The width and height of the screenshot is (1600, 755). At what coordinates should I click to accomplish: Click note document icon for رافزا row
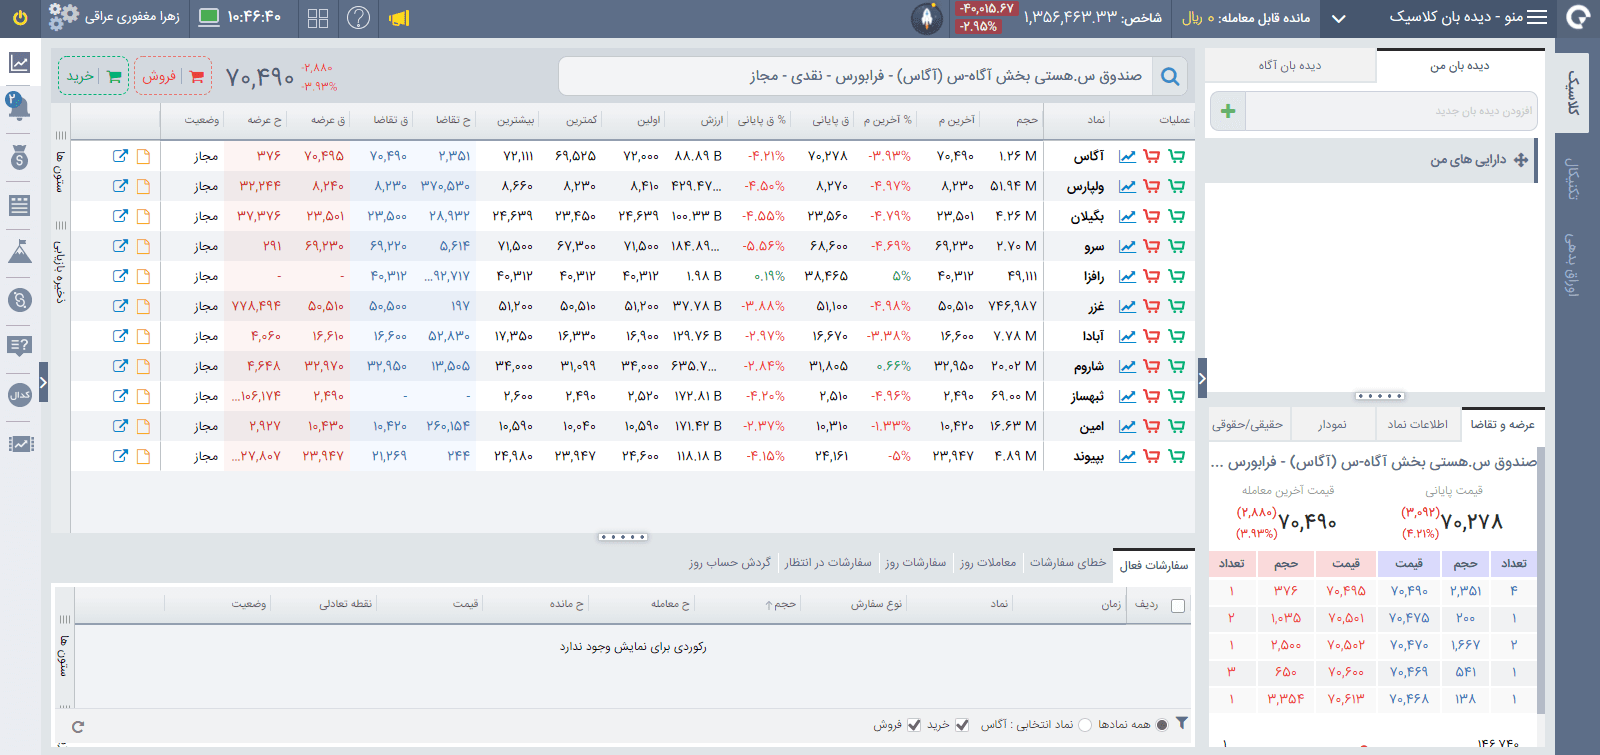click(x=143, y=276)
